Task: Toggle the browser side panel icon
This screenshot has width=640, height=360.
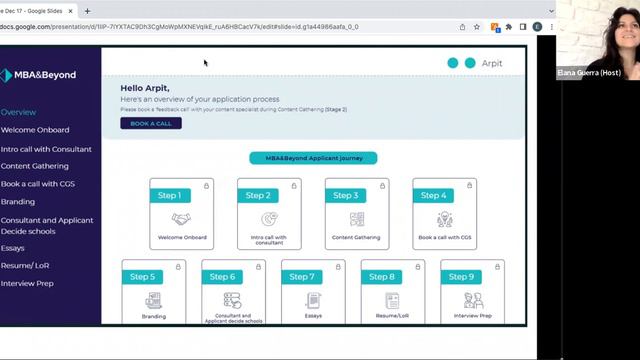Action: click(523, 27)
